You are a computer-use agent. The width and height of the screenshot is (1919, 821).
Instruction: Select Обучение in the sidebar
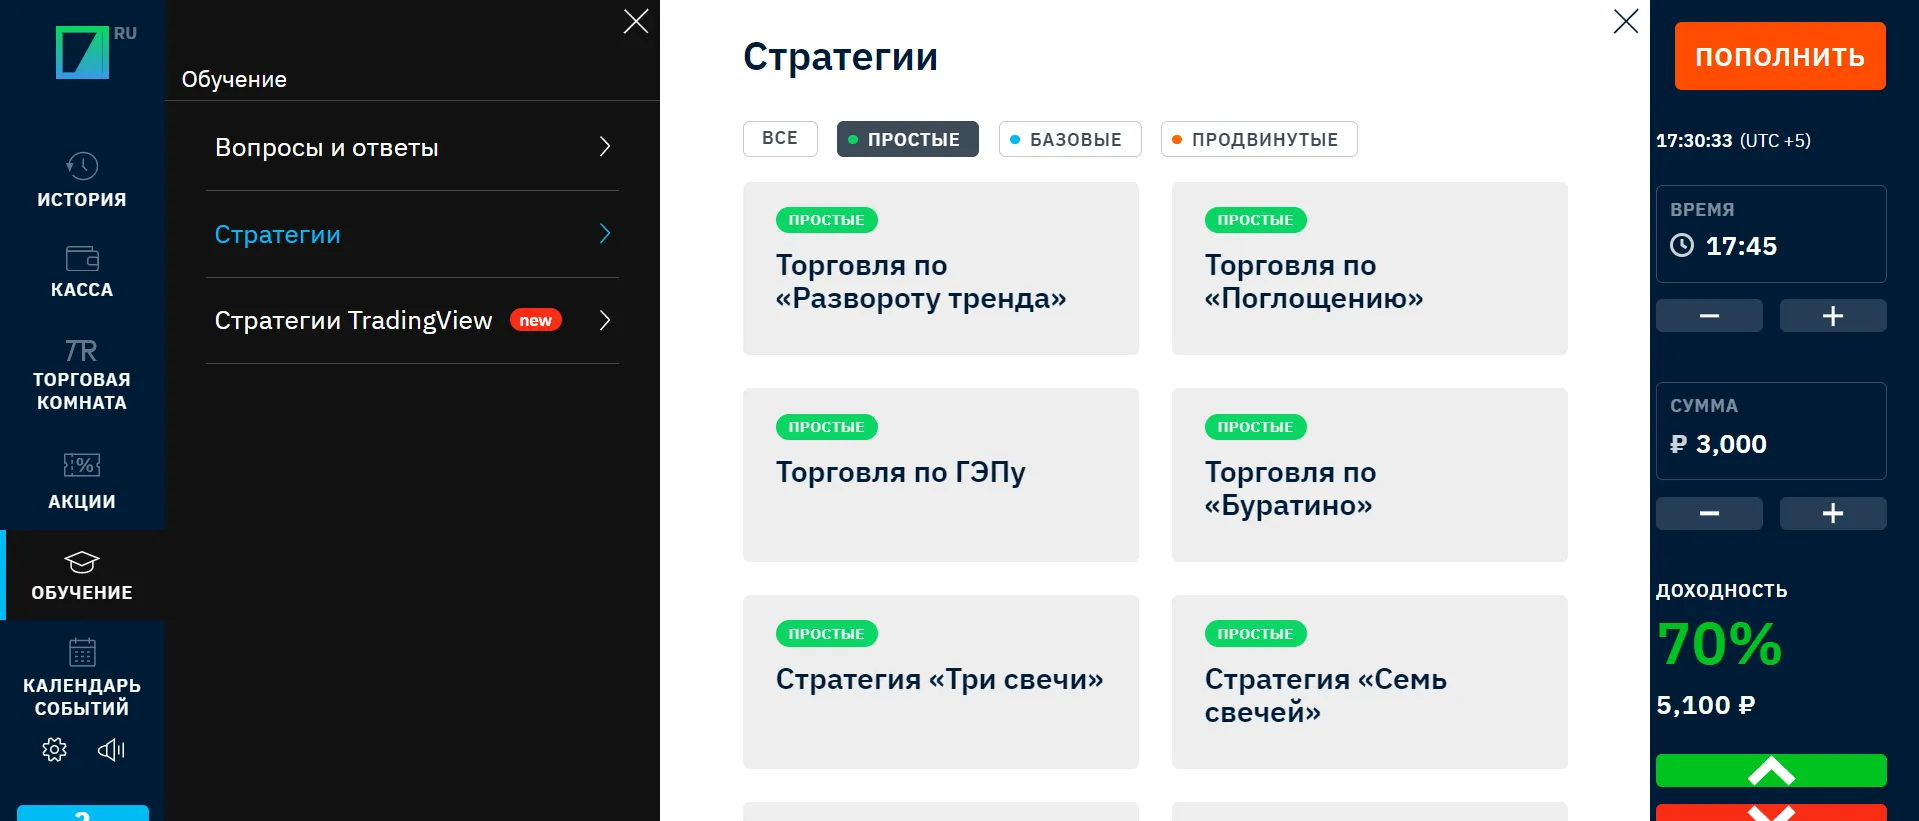pyautogui.click(x=82, y=576)
